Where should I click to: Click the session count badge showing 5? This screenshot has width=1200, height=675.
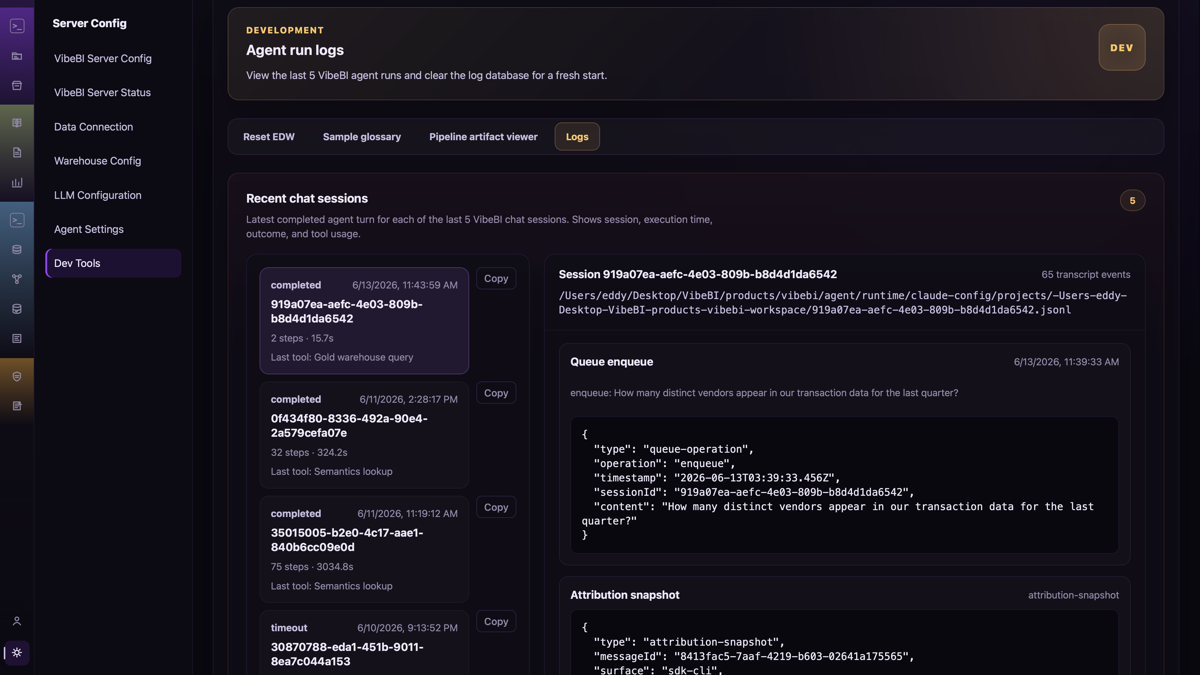click(1132, 201)
